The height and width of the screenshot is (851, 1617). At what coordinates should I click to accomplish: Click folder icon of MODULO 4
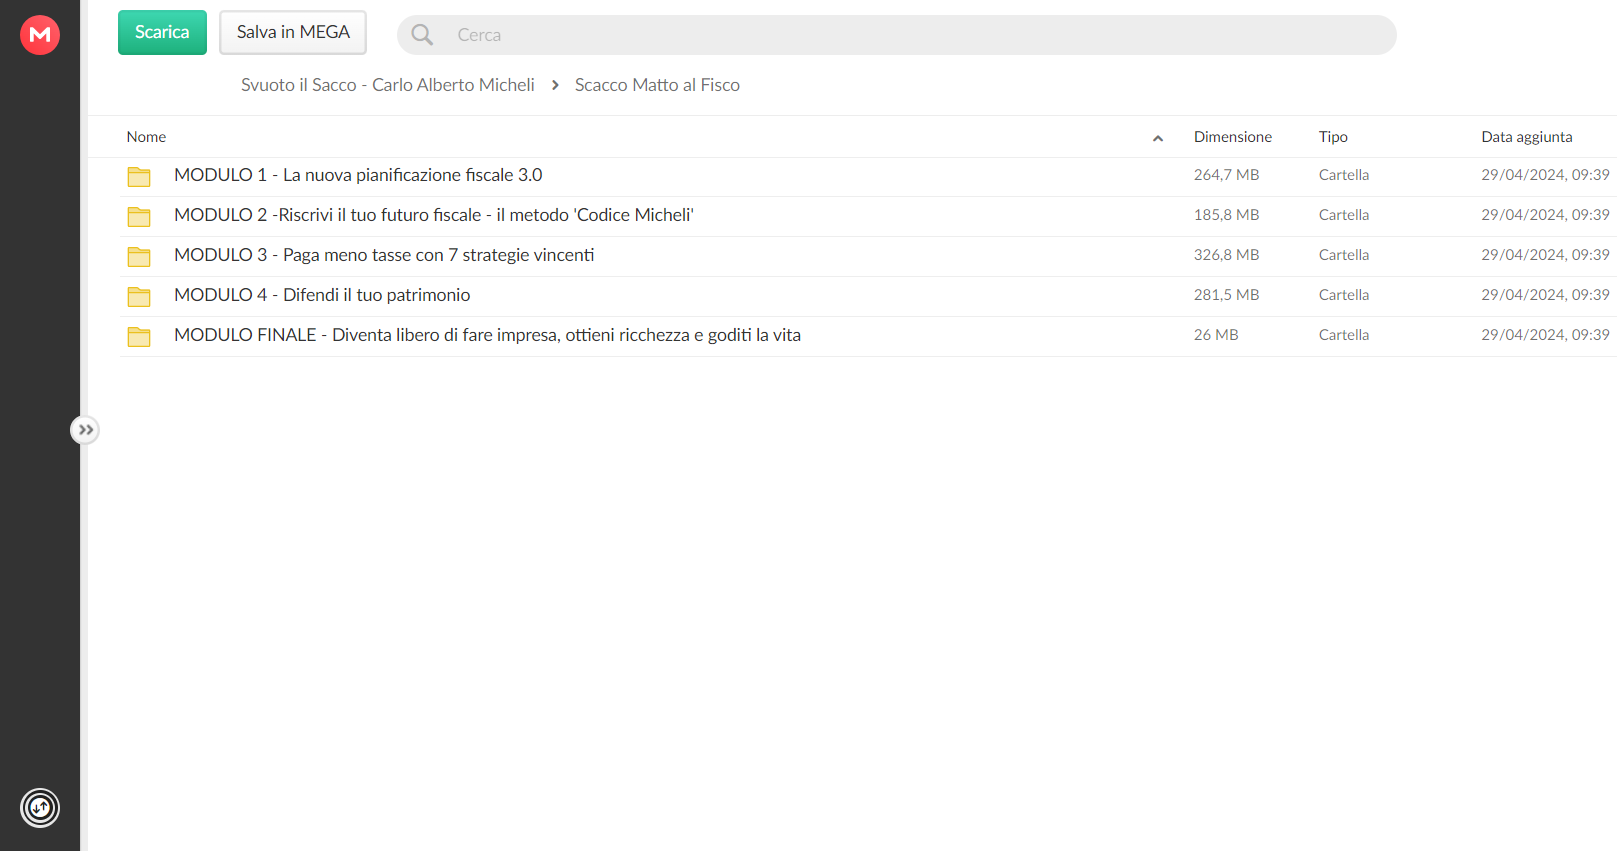(139, 297)
